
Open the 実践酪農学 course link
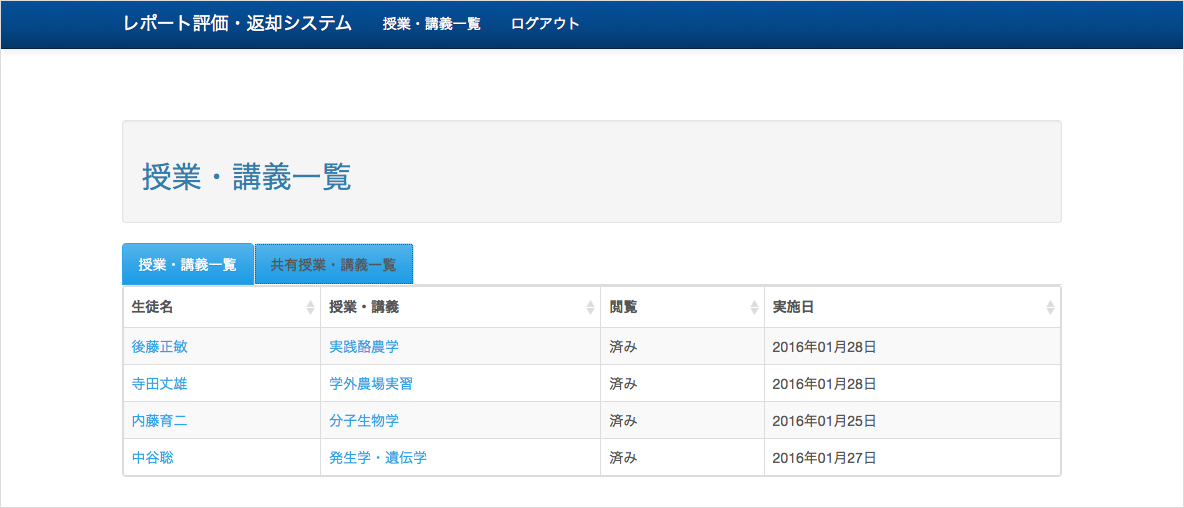tap(364, 347)
